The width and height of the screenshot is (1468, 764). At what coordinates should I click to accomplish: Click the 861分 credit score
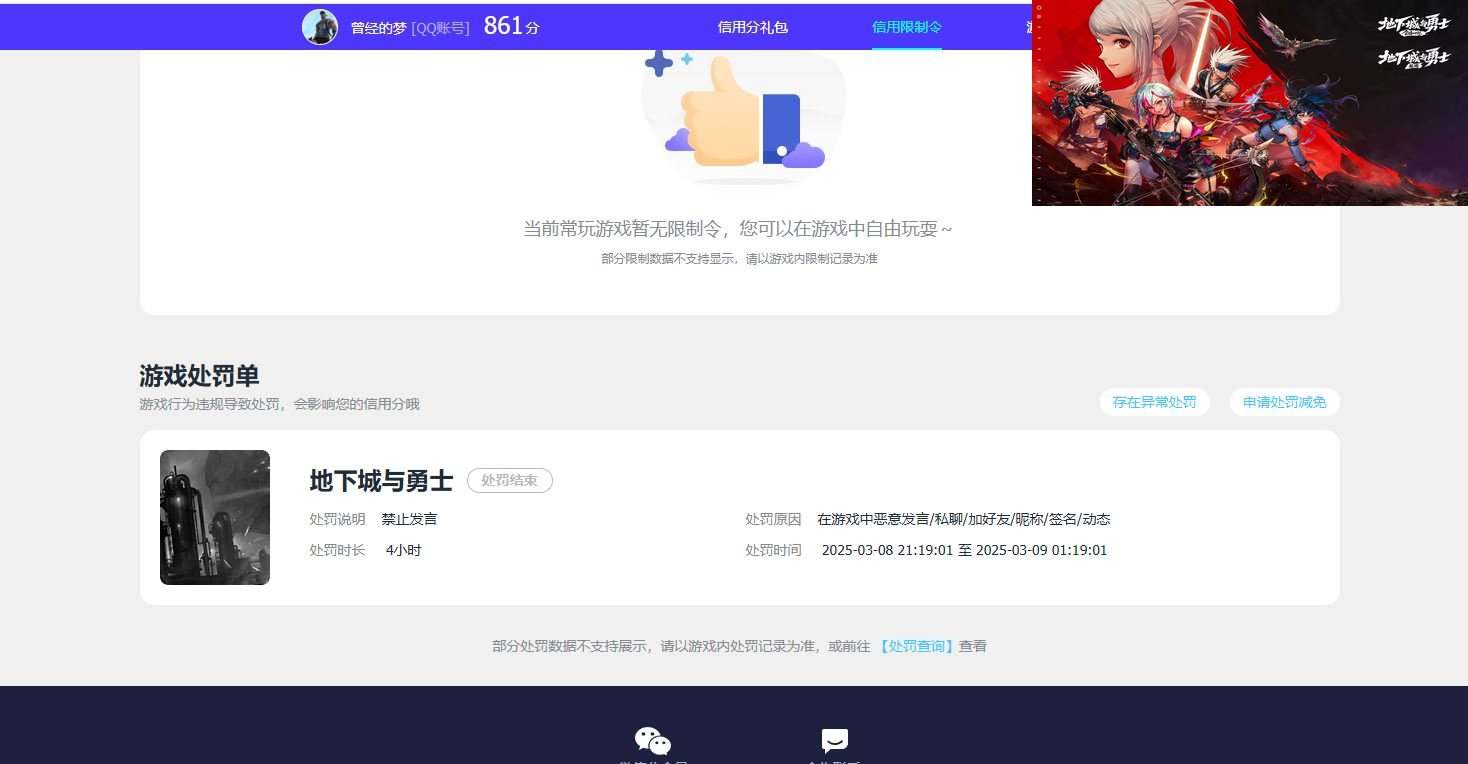[511, 26]
